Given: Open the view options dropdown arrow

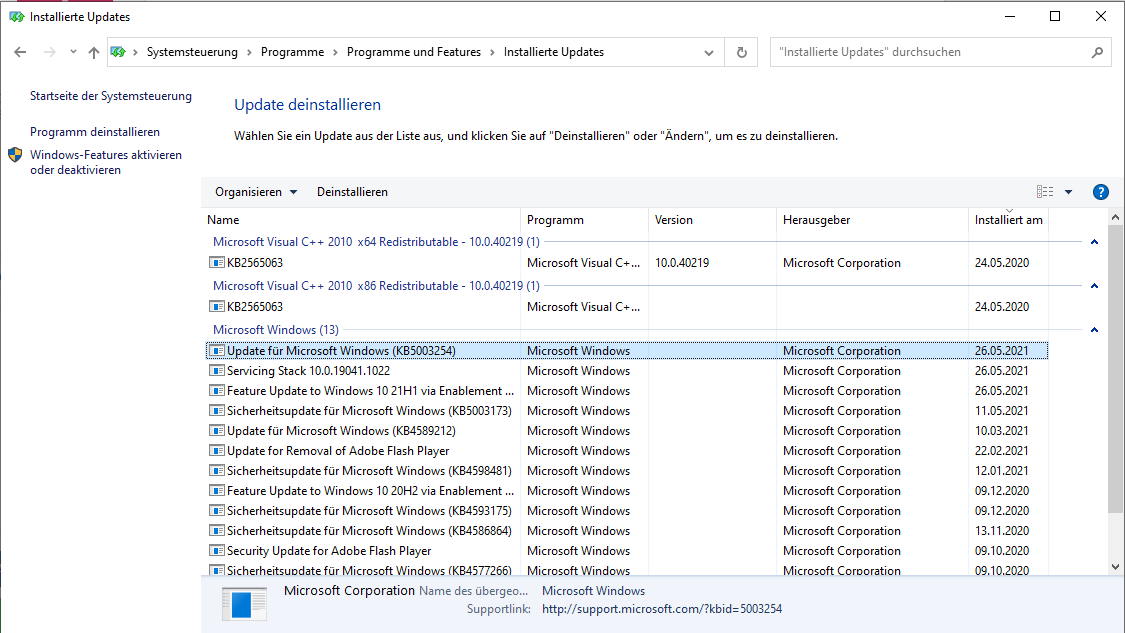Looking at the screenshot, I should click(x=1068, y=192).
